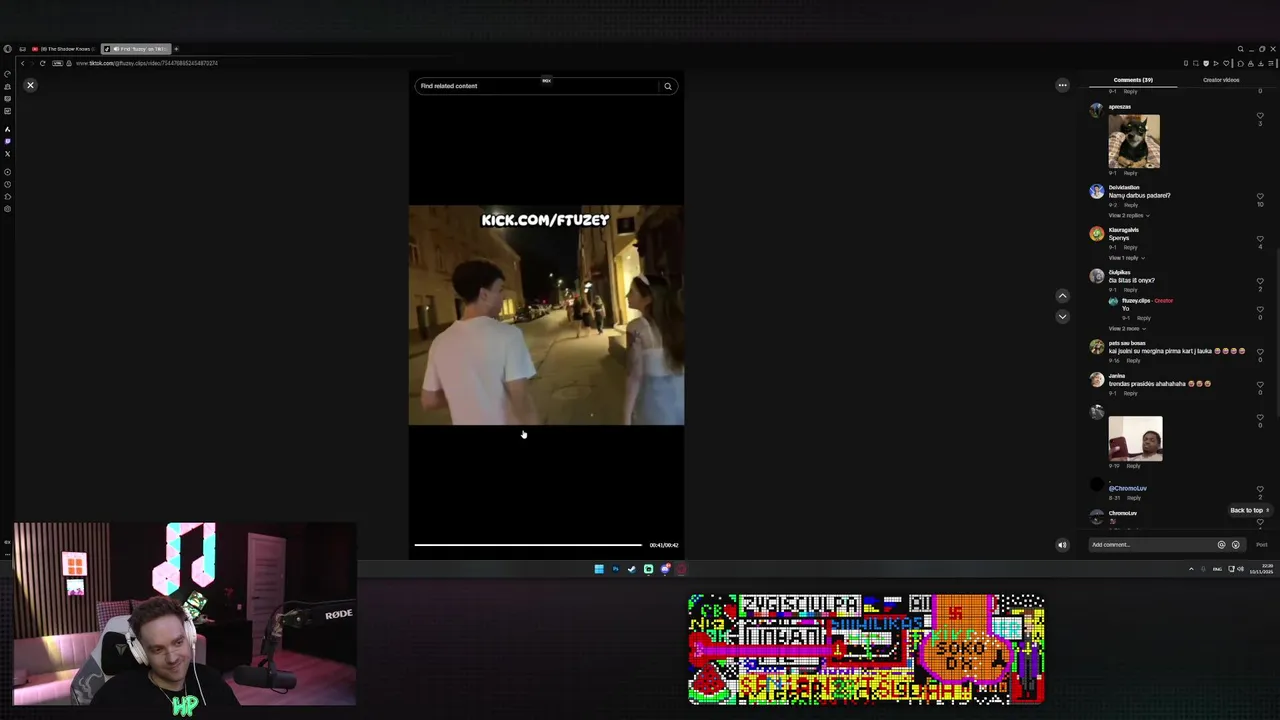Screen dimensions: 1280x720
Task: Close the TikTok video viewer with X
Action: click(x=30, y=85)
